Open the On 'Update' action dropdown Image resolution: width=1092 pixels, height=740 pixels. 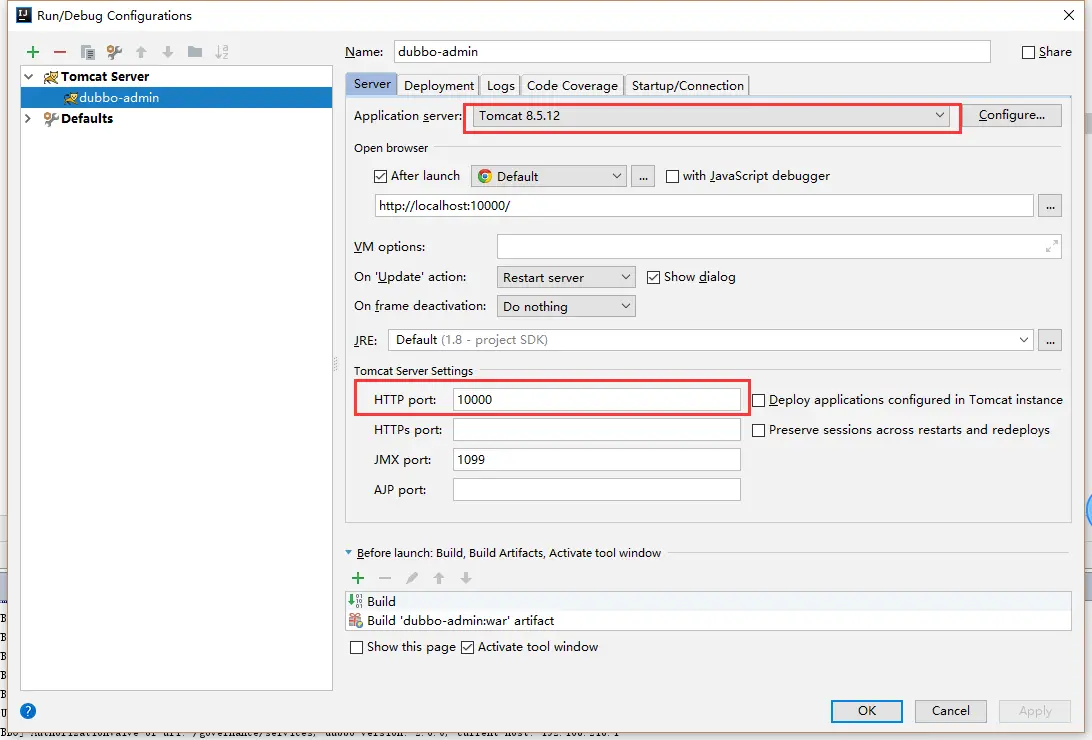[566, 277]
